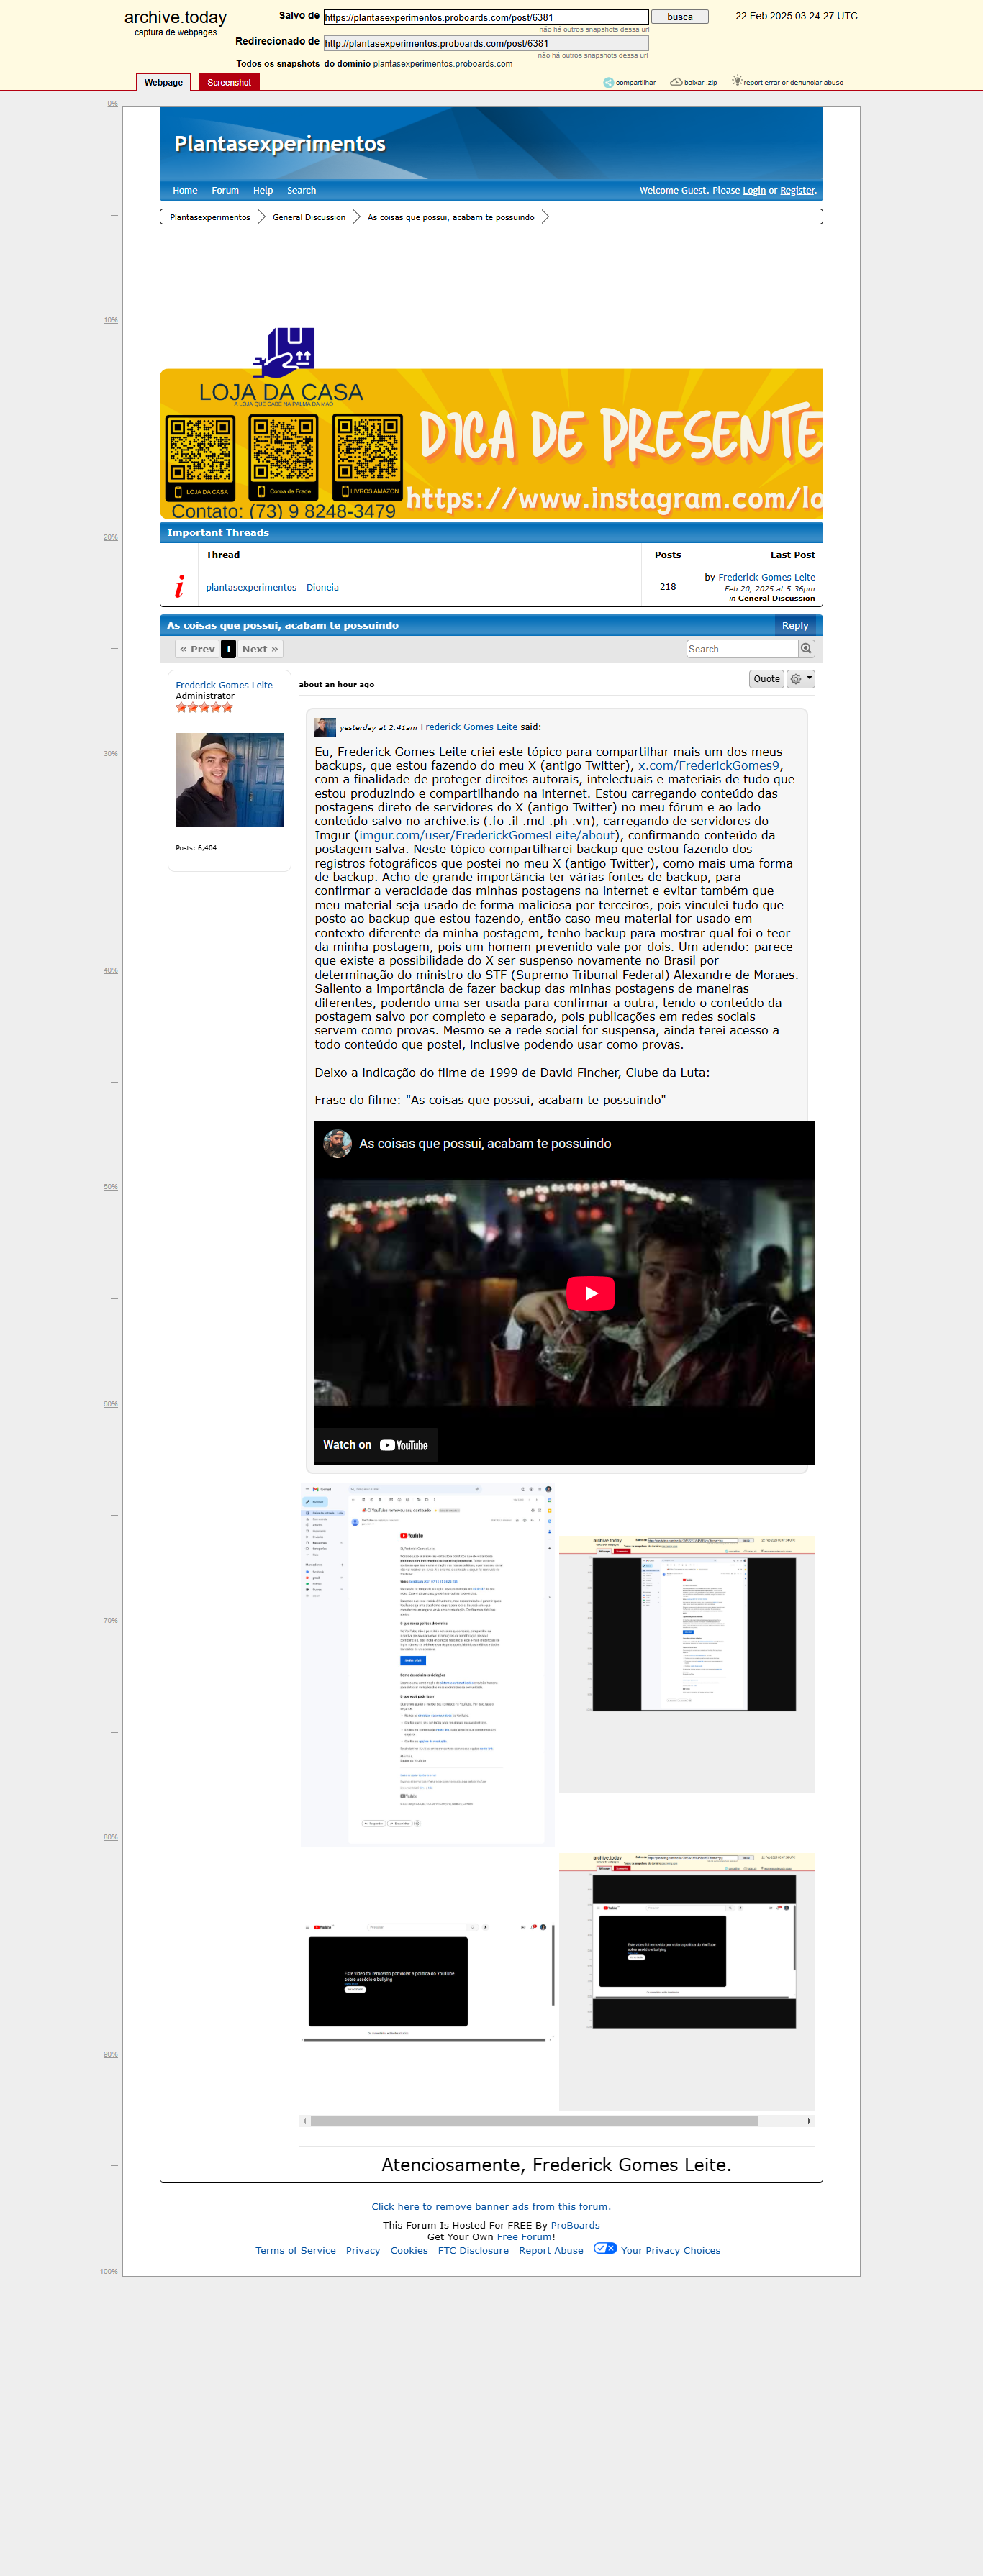Click the domain plantasexperimentos.proboards.com link
The height and width of the screenshot is (2576, 983).
[x=442, y=64]
